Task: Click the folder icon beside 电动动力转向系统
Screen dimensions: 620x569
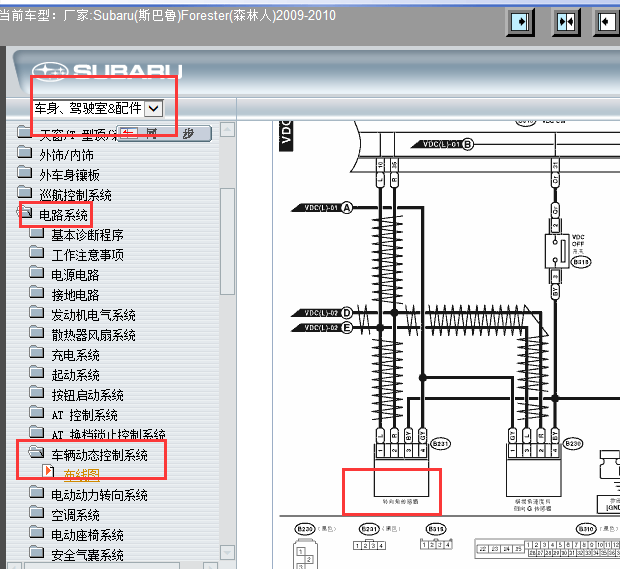Action: (37, 492)
